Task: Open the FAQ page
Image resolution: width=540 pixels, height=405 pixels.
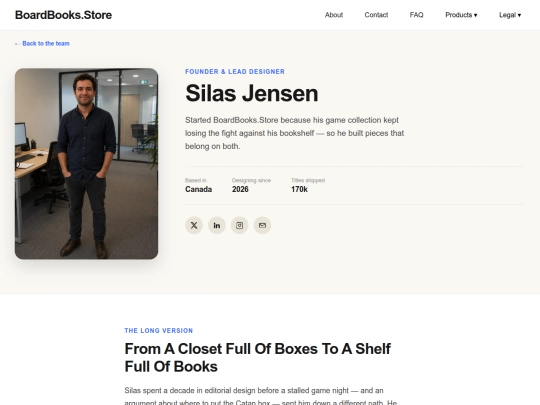Action: click(x=416, y=15)
